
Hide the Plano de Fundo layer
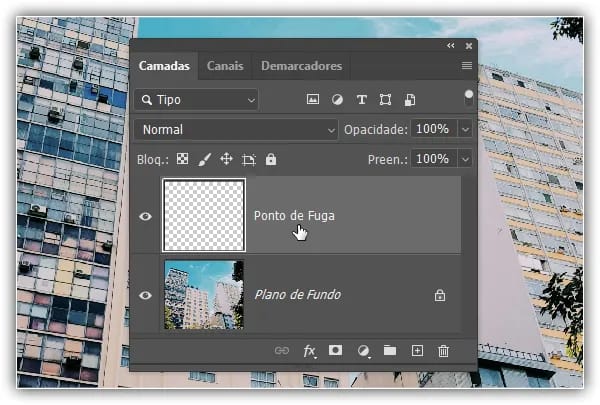click(145, 296)
